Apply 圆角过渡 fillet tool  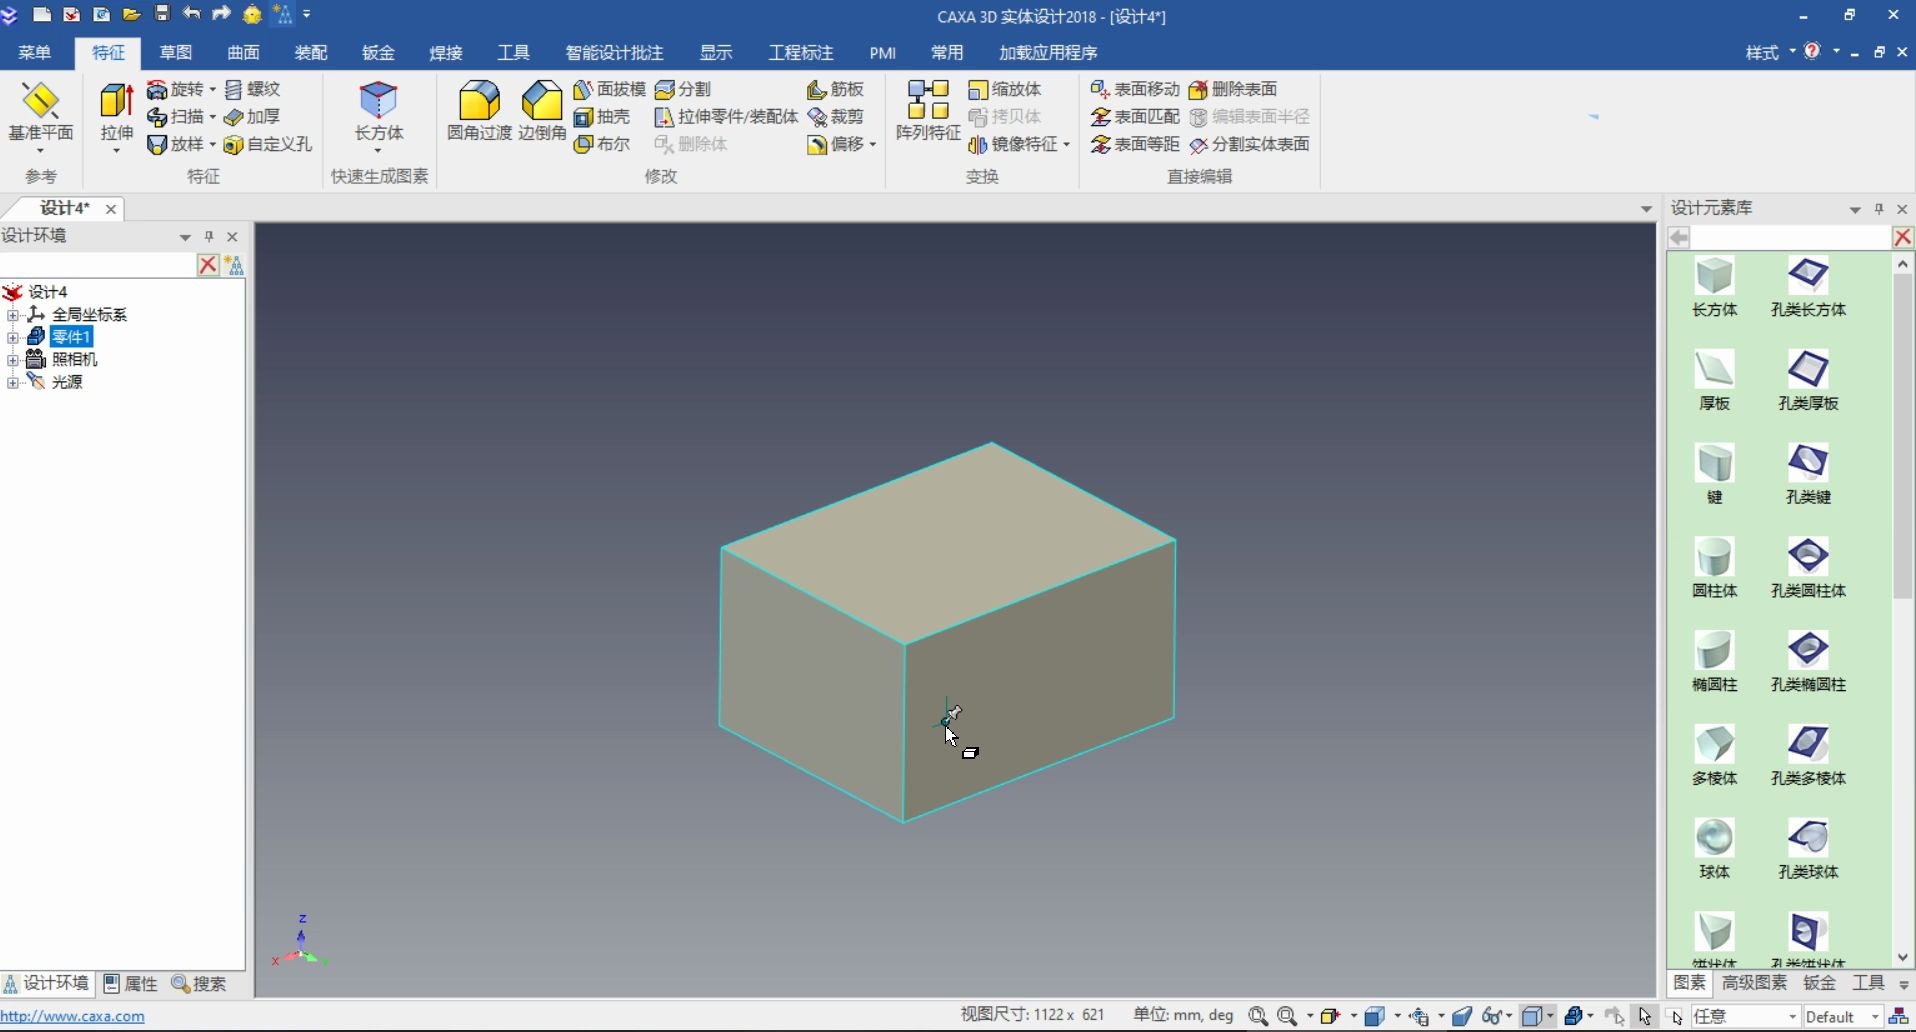pyautogui.click(x=479, y=112)
